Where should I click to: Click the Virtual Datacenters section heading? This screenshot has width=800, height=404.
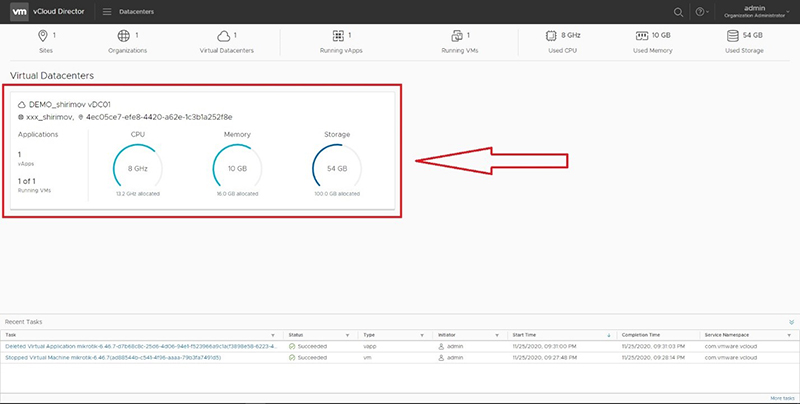pos(52,75)
